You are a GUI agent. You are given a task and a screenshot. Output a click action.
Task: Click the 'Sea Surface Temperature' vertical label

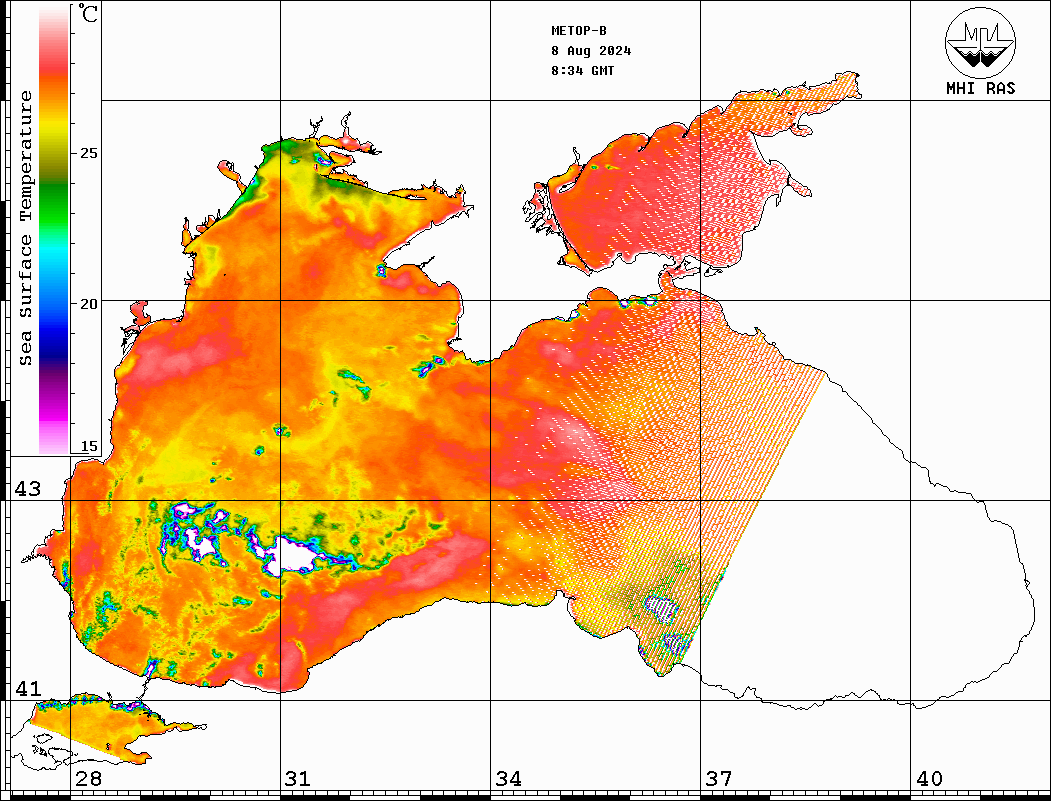tap(25, 228)
